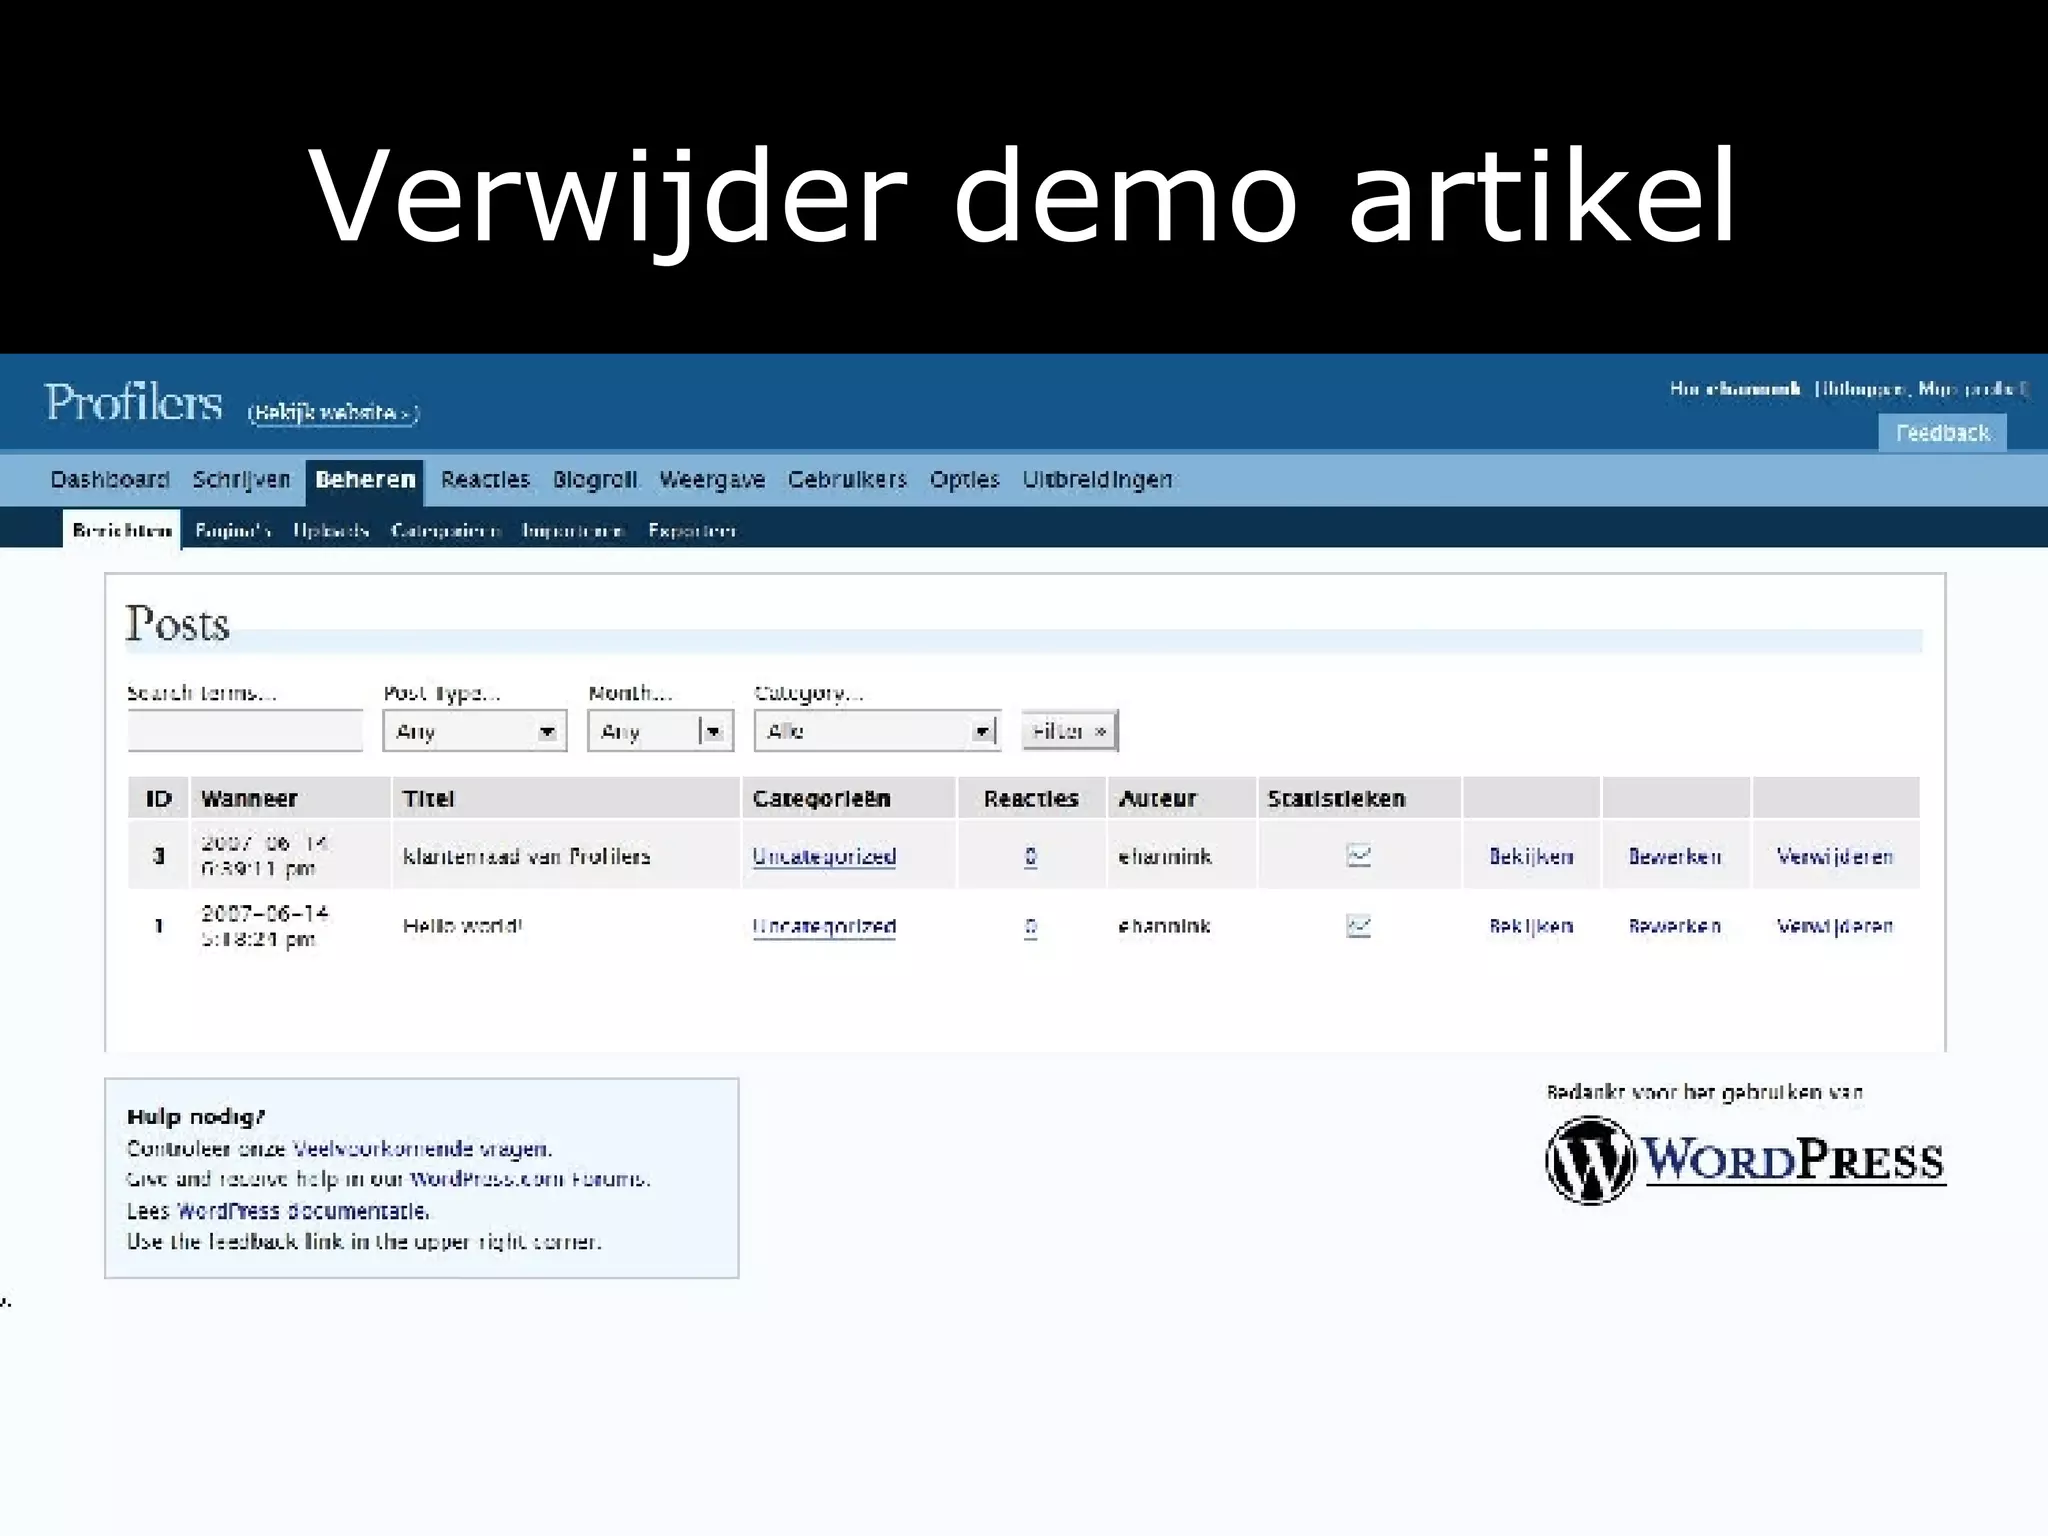The height and width of the screenshot is (1536, 2048).
Task: Select the Beheren menu tab
Action: click(x=365, y=480)
